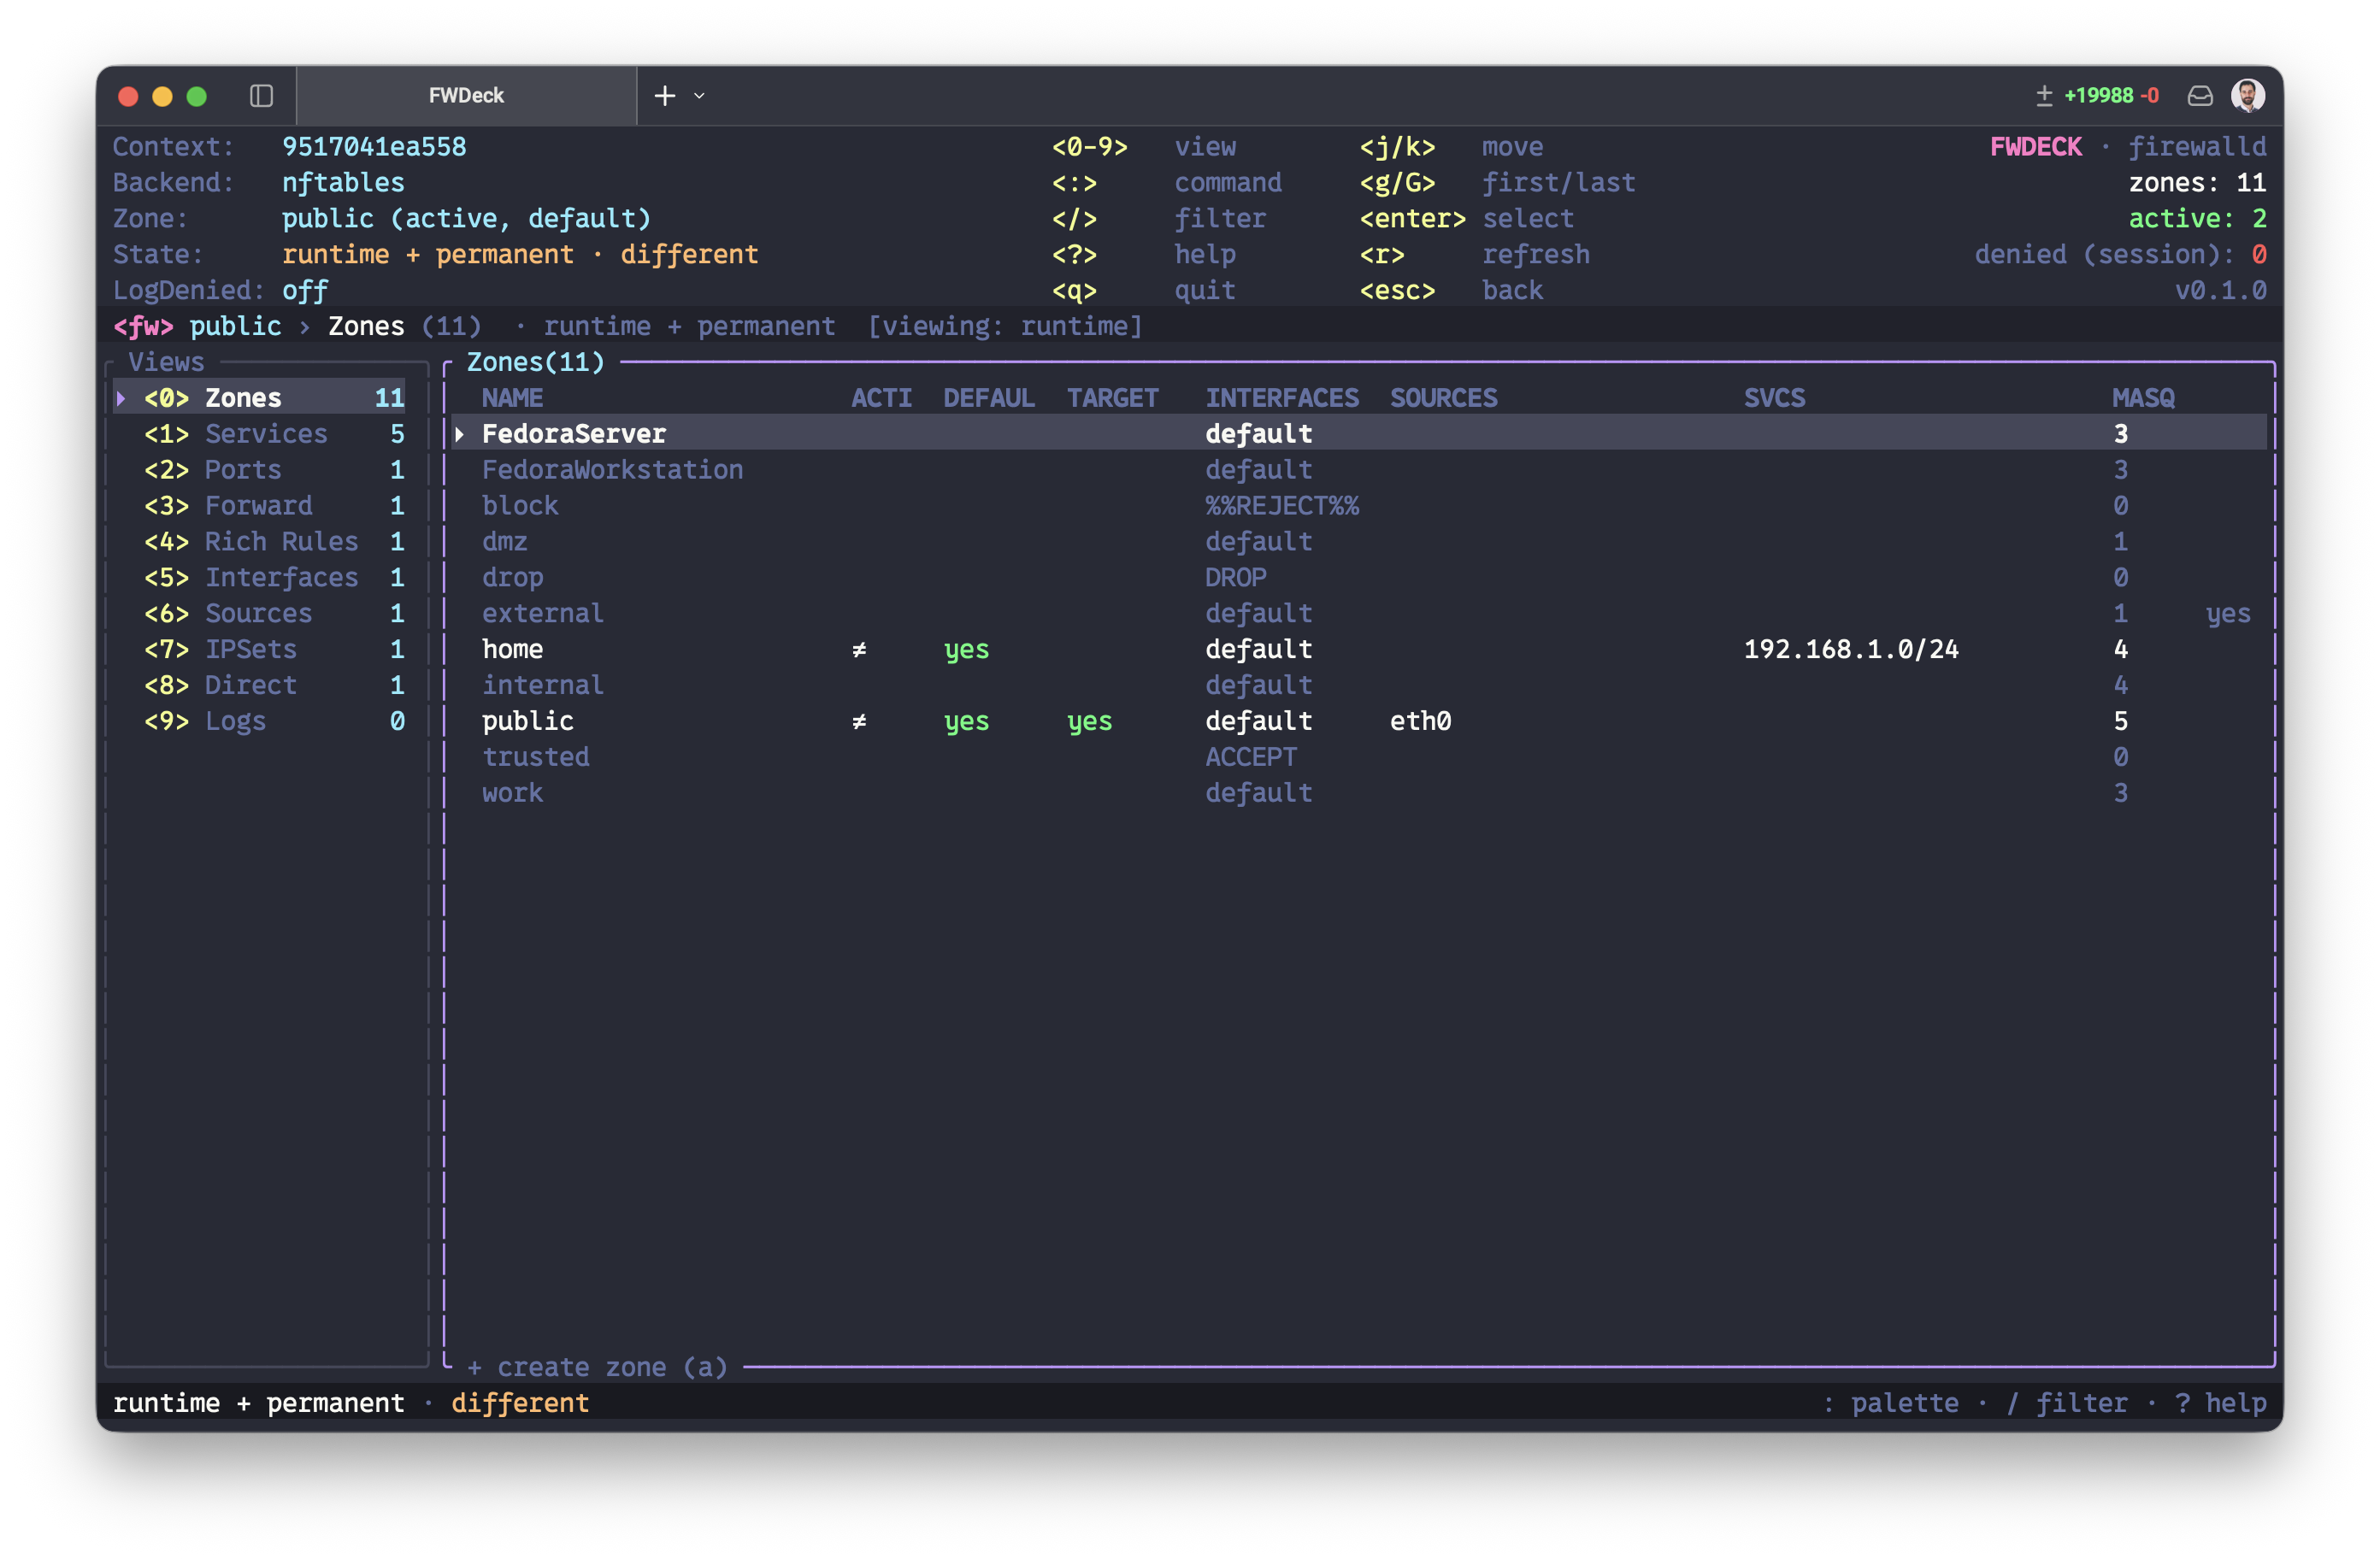Click the %%REJECT%% target cell
This screenshot has height=1559, width=2380.
[x=1282, y=506]
